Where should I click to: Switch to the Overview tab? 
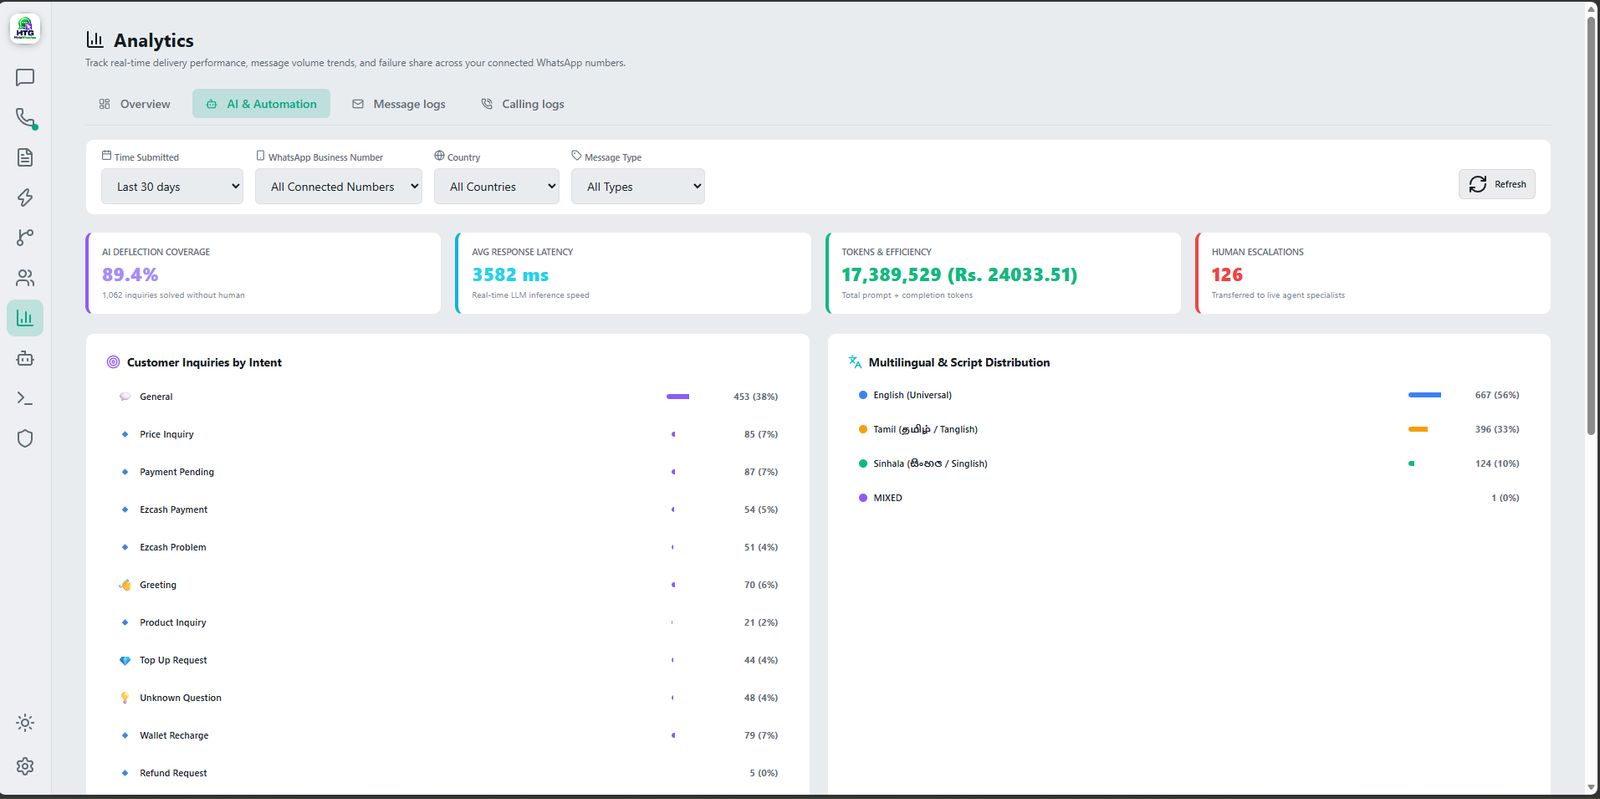click(134, 104)
